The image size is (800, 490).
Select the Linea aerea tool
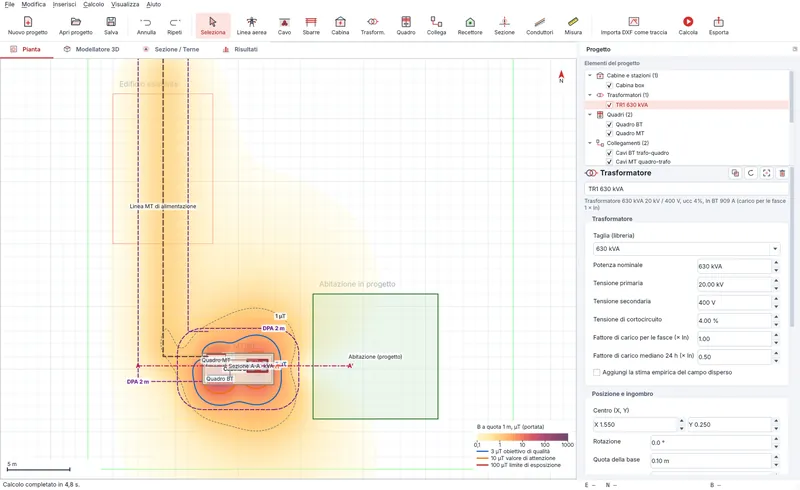(252, 26)
